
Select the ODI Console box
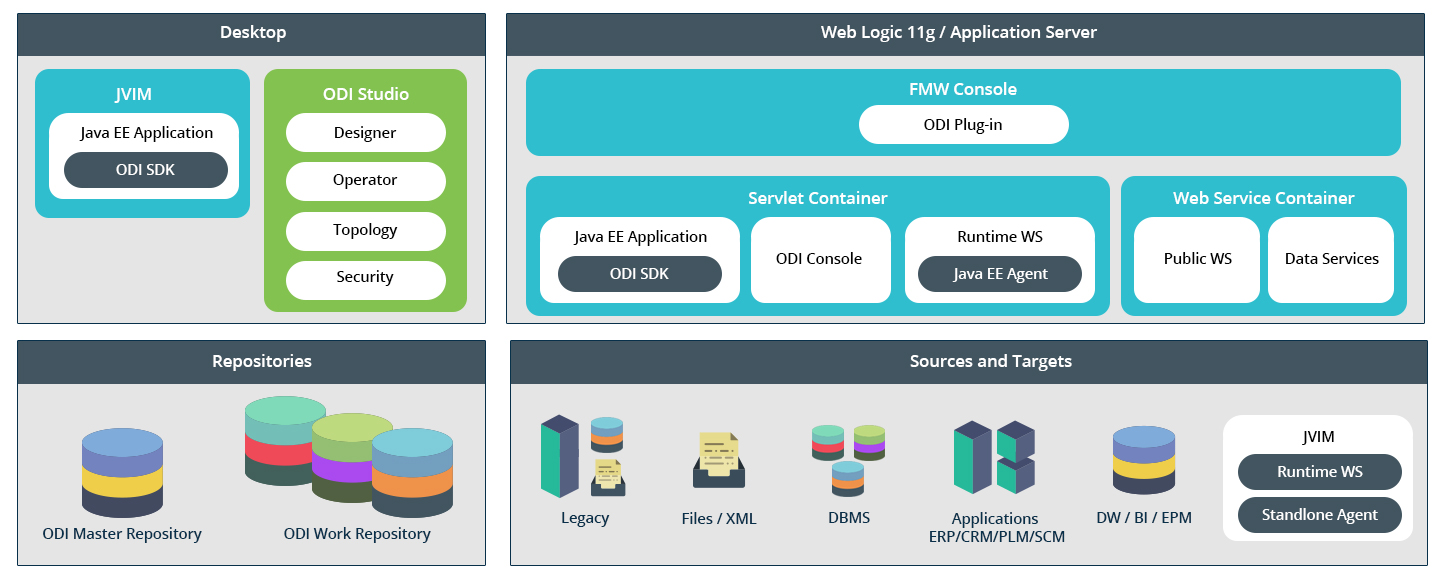tap(820, 259)
